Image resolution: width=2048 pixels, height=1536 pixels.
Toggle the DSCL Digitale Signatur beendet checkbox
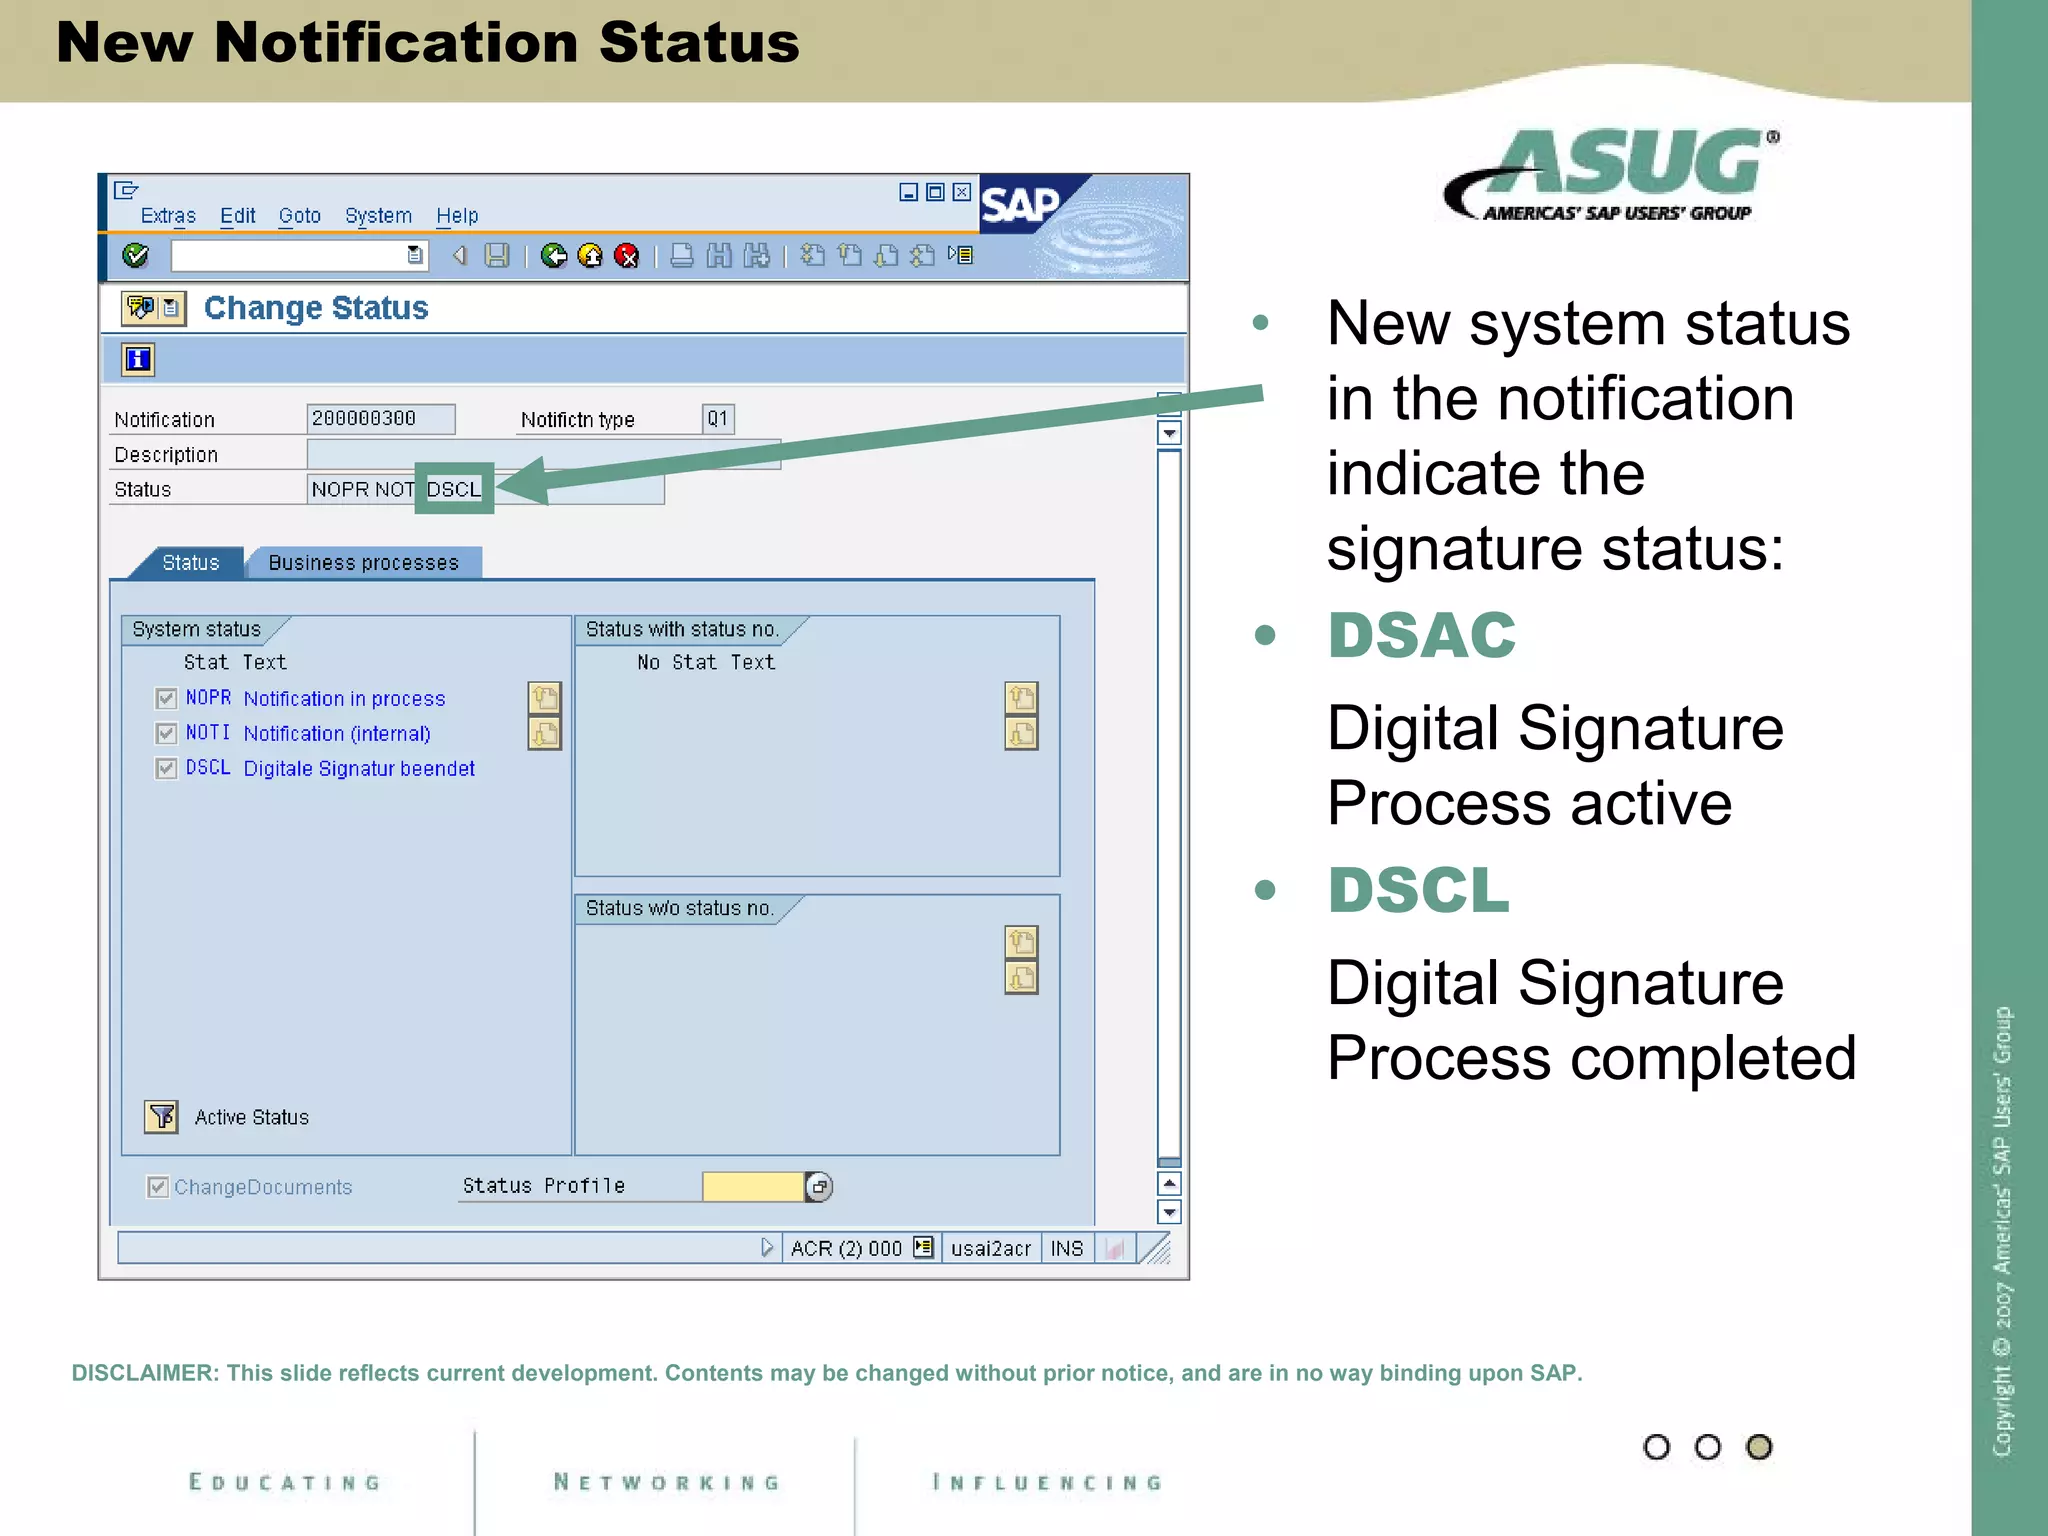pos(166,768)
